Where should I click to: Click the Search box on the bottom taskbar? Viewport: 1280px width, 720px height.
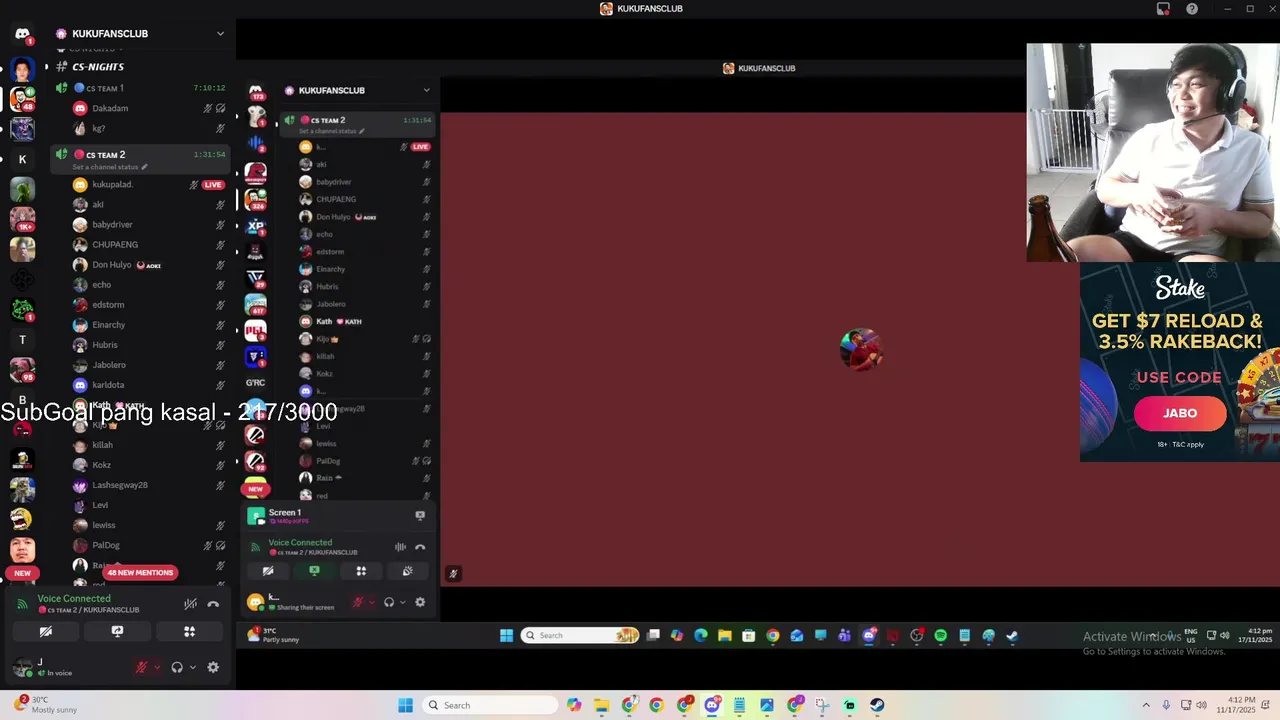tap(491, 705)
